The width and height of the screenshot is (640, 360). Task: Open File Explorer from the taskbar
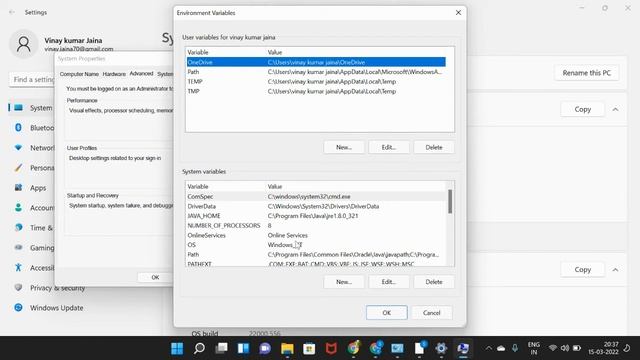(287, 348)
